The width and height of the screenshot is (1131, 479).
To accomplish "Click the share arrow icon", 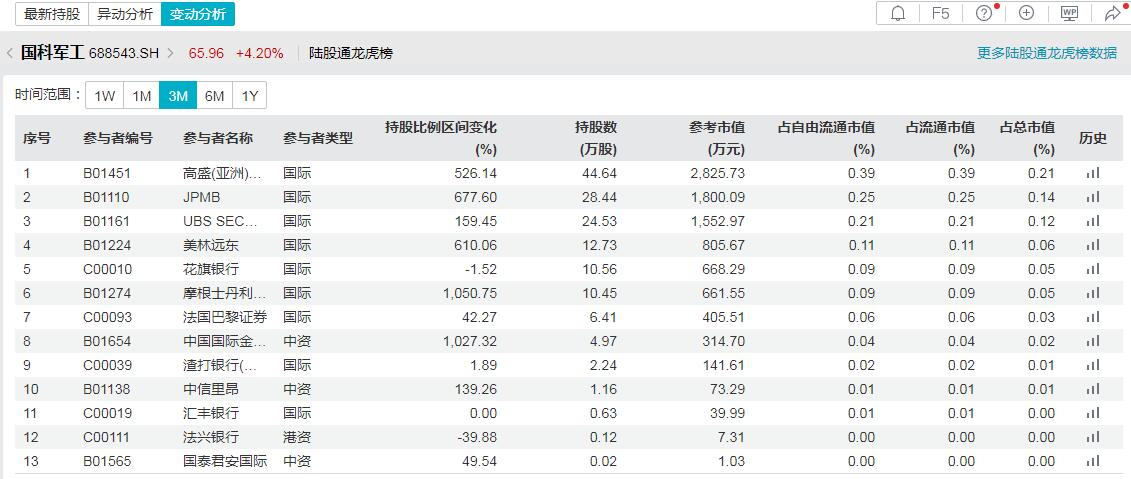I will 1112,13.
